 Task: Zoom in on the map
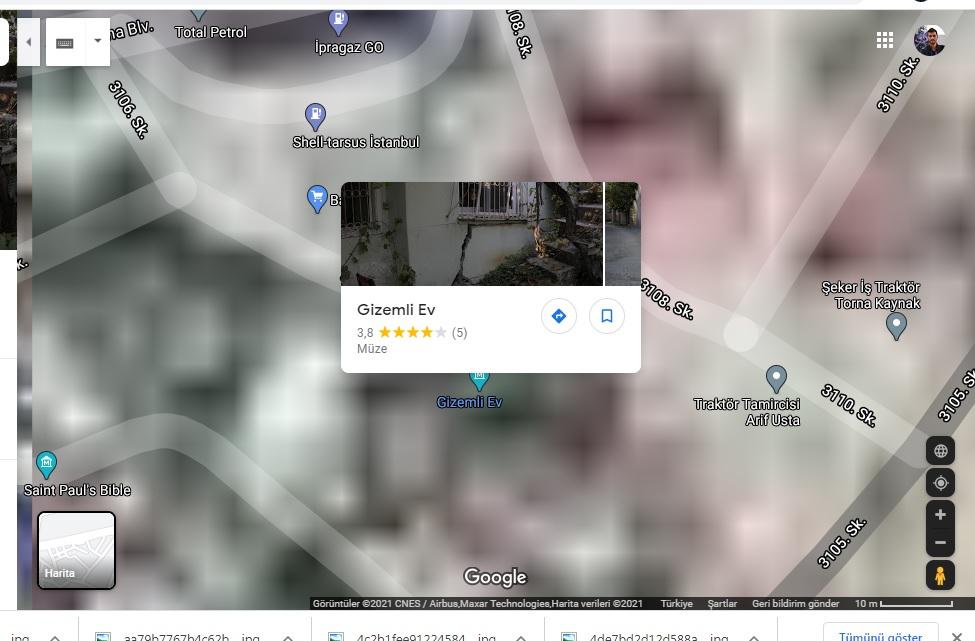940,515
